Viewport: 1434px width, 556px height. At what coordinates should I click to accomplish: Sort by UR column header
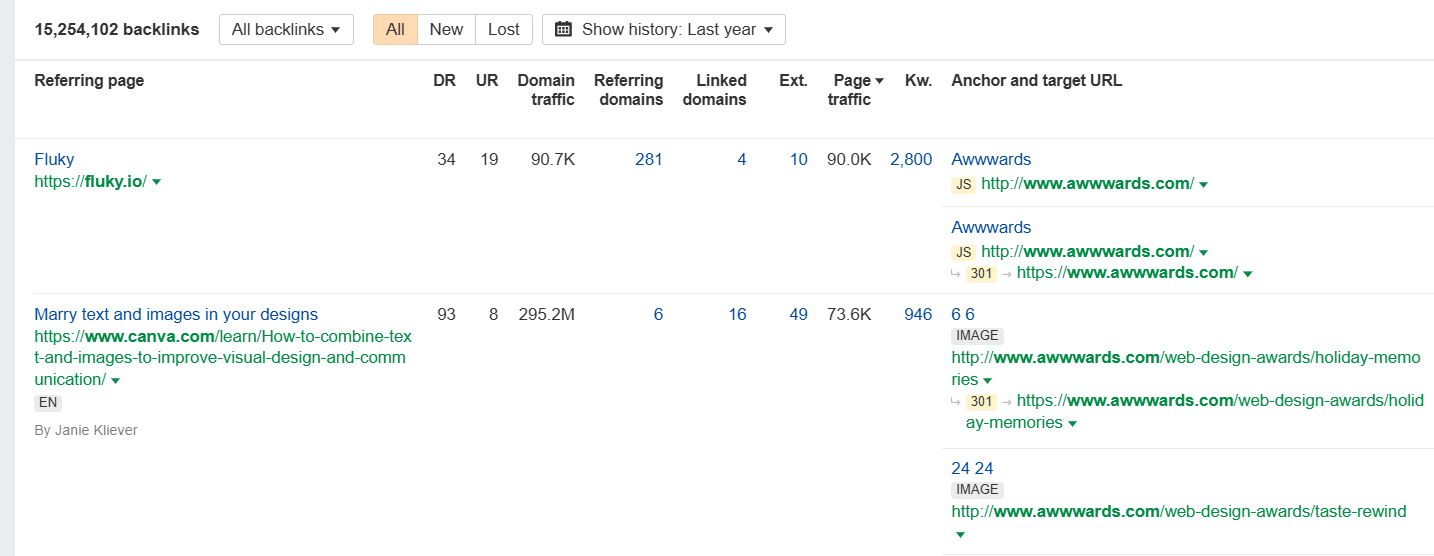coord(487,80)
